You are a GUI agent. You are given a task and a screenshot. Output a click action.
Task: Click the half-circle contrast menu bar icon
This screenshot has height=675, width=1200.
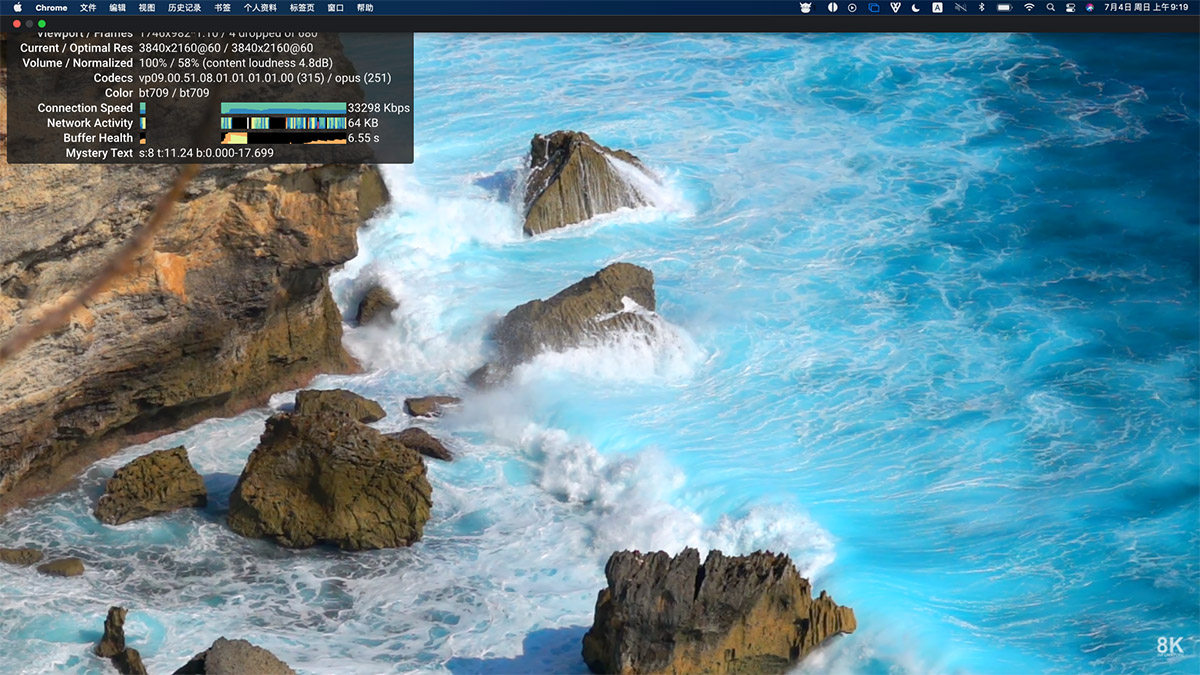(832, 7)
